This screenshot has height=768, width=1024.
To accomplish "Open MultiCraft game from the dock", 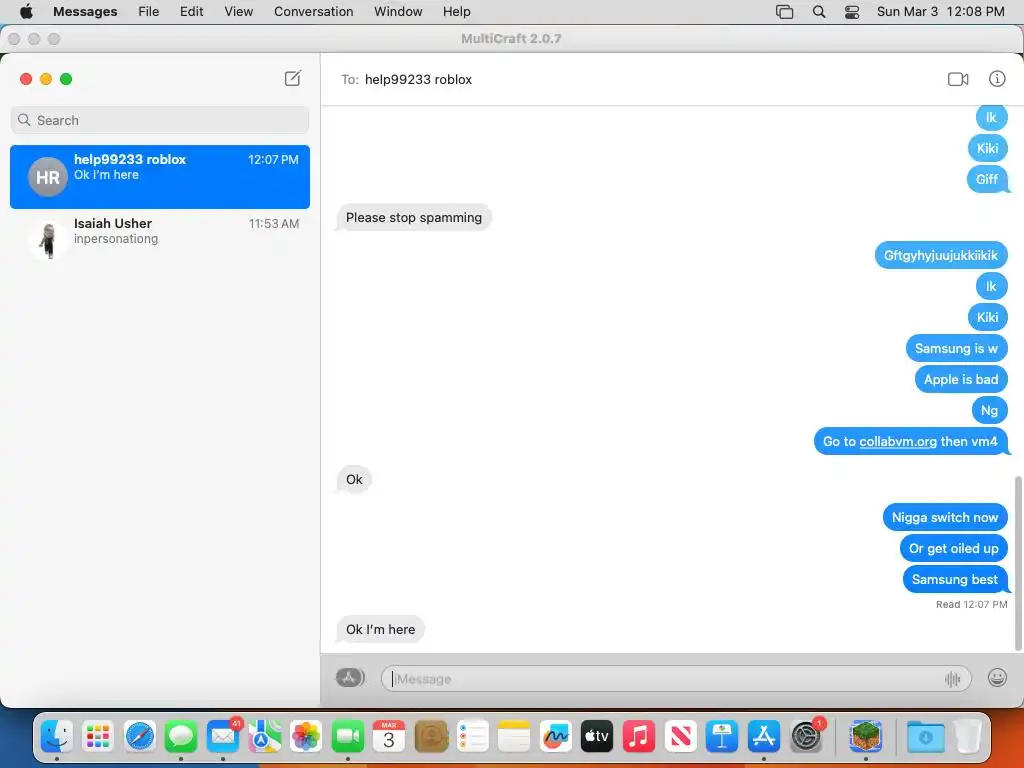I will pos(866,737).
